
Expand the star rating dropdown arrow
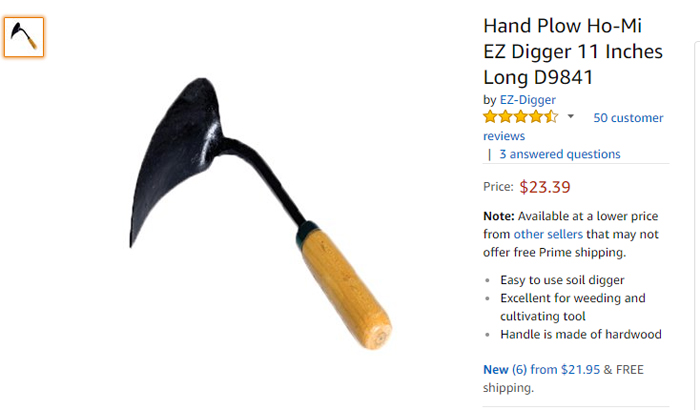571,117
